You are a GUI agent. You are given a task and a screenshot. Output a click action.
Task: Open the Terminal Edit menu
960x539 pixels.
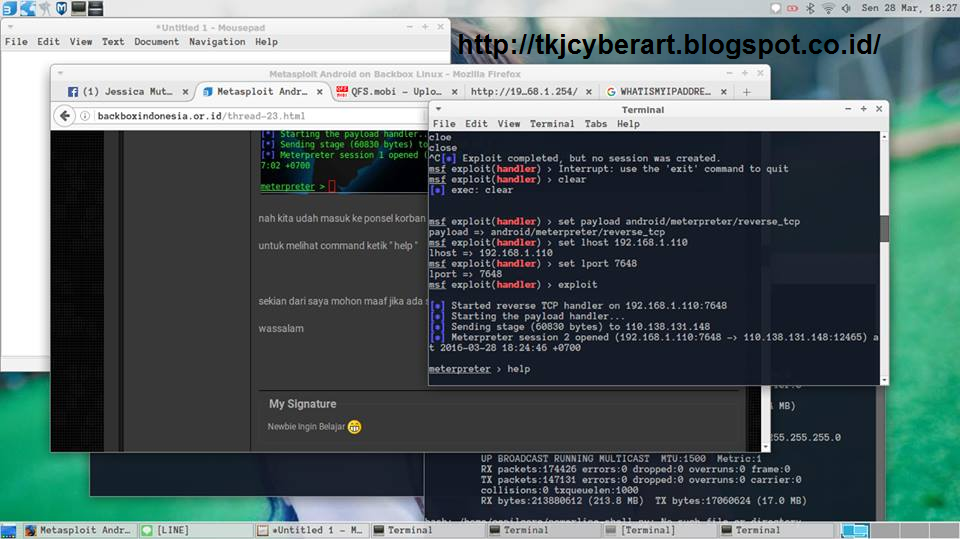coord(476,124)
